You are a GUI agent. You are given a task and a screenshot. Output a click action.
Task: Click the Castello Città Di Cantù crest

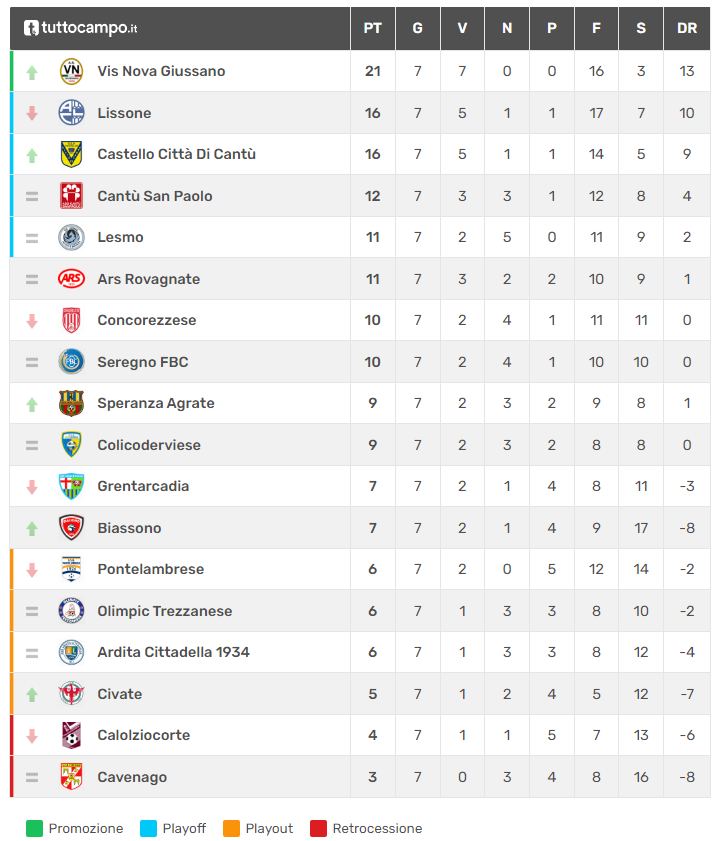(71, 154)
